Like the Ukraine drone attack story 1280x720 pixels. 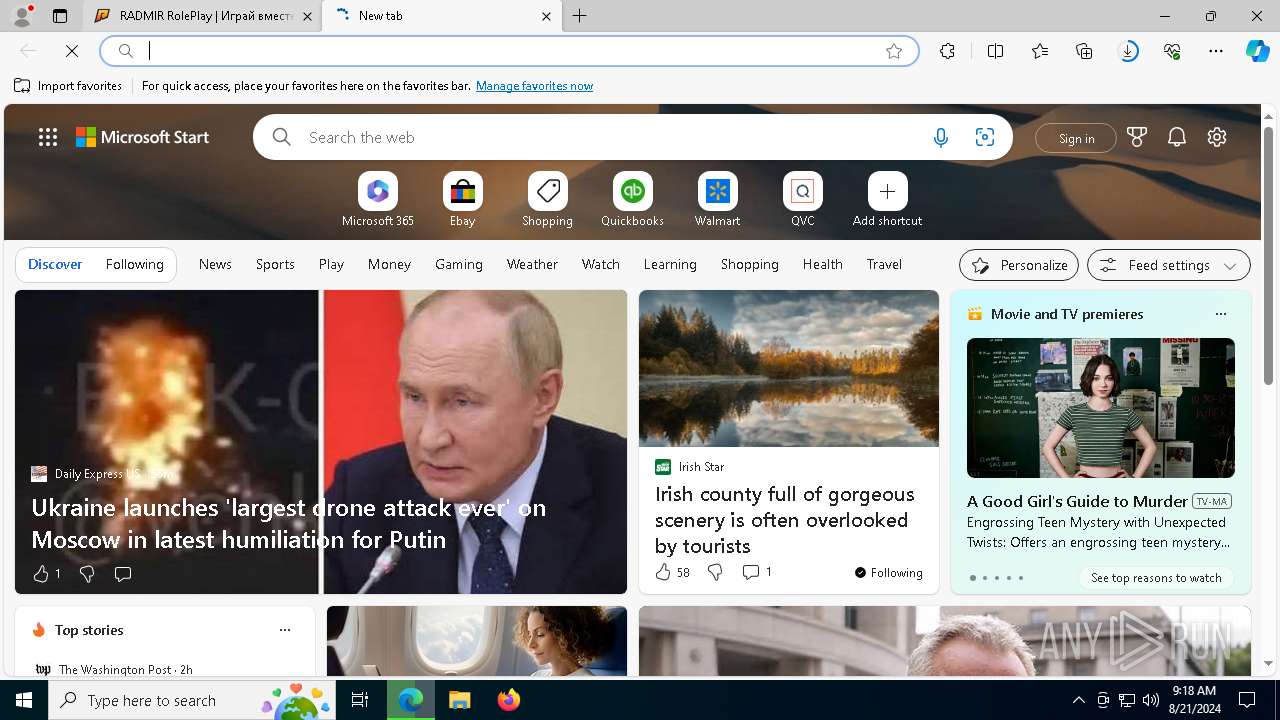pyautogui.click(x=41, y=573)
